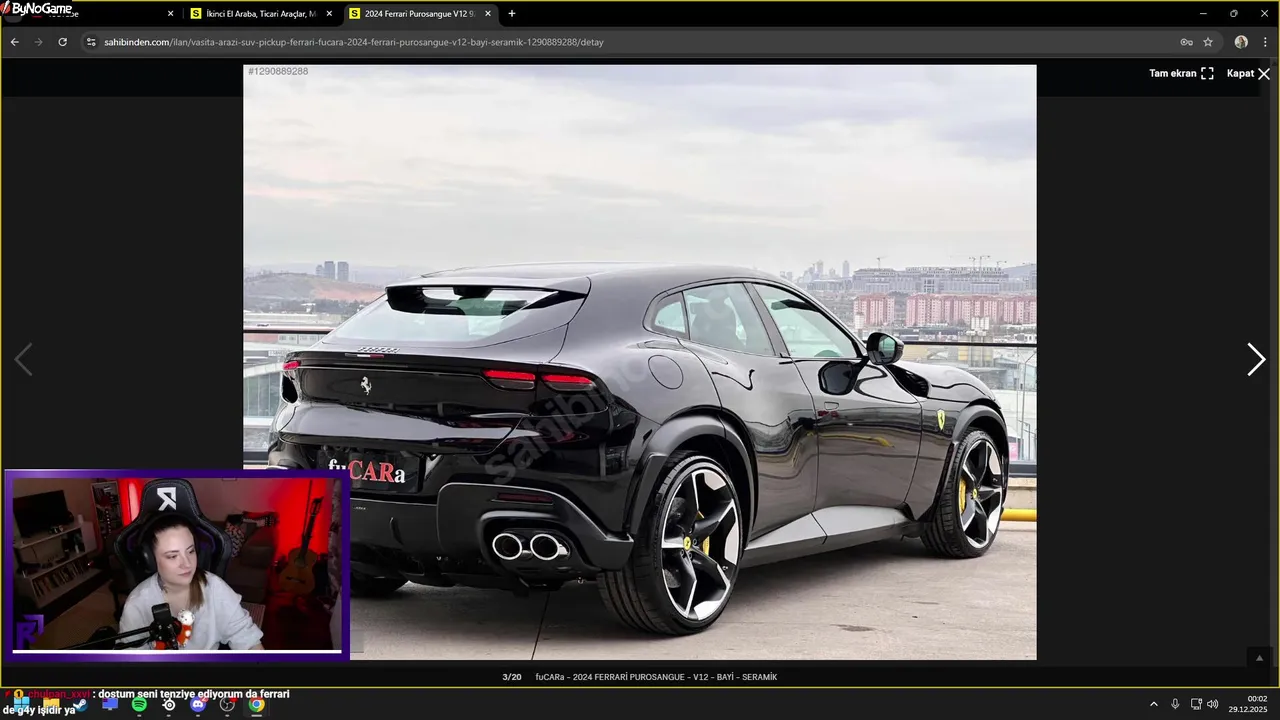
Task: Go to the next listing photo
Action: pyautogui.click(x=1256, y=359)
